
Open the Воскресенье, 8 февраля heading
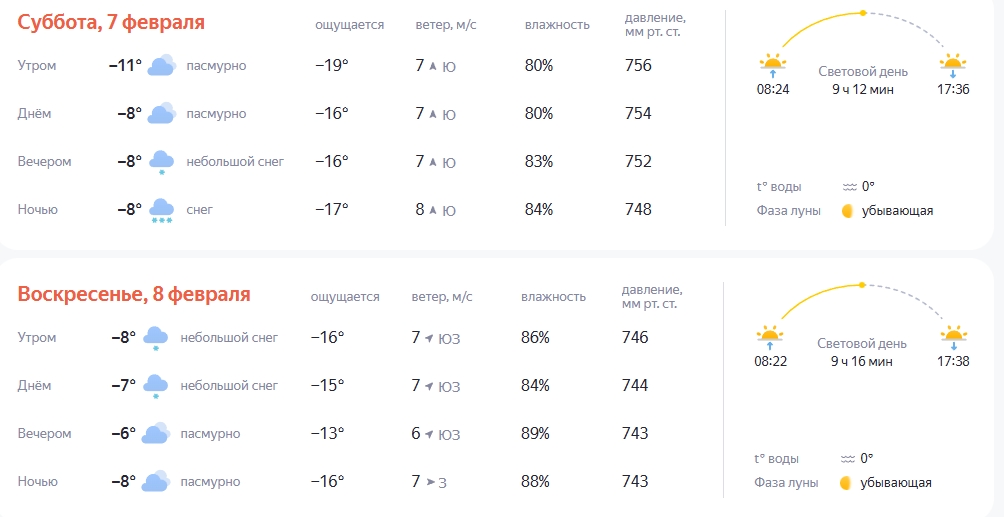(x=134, y=294)
